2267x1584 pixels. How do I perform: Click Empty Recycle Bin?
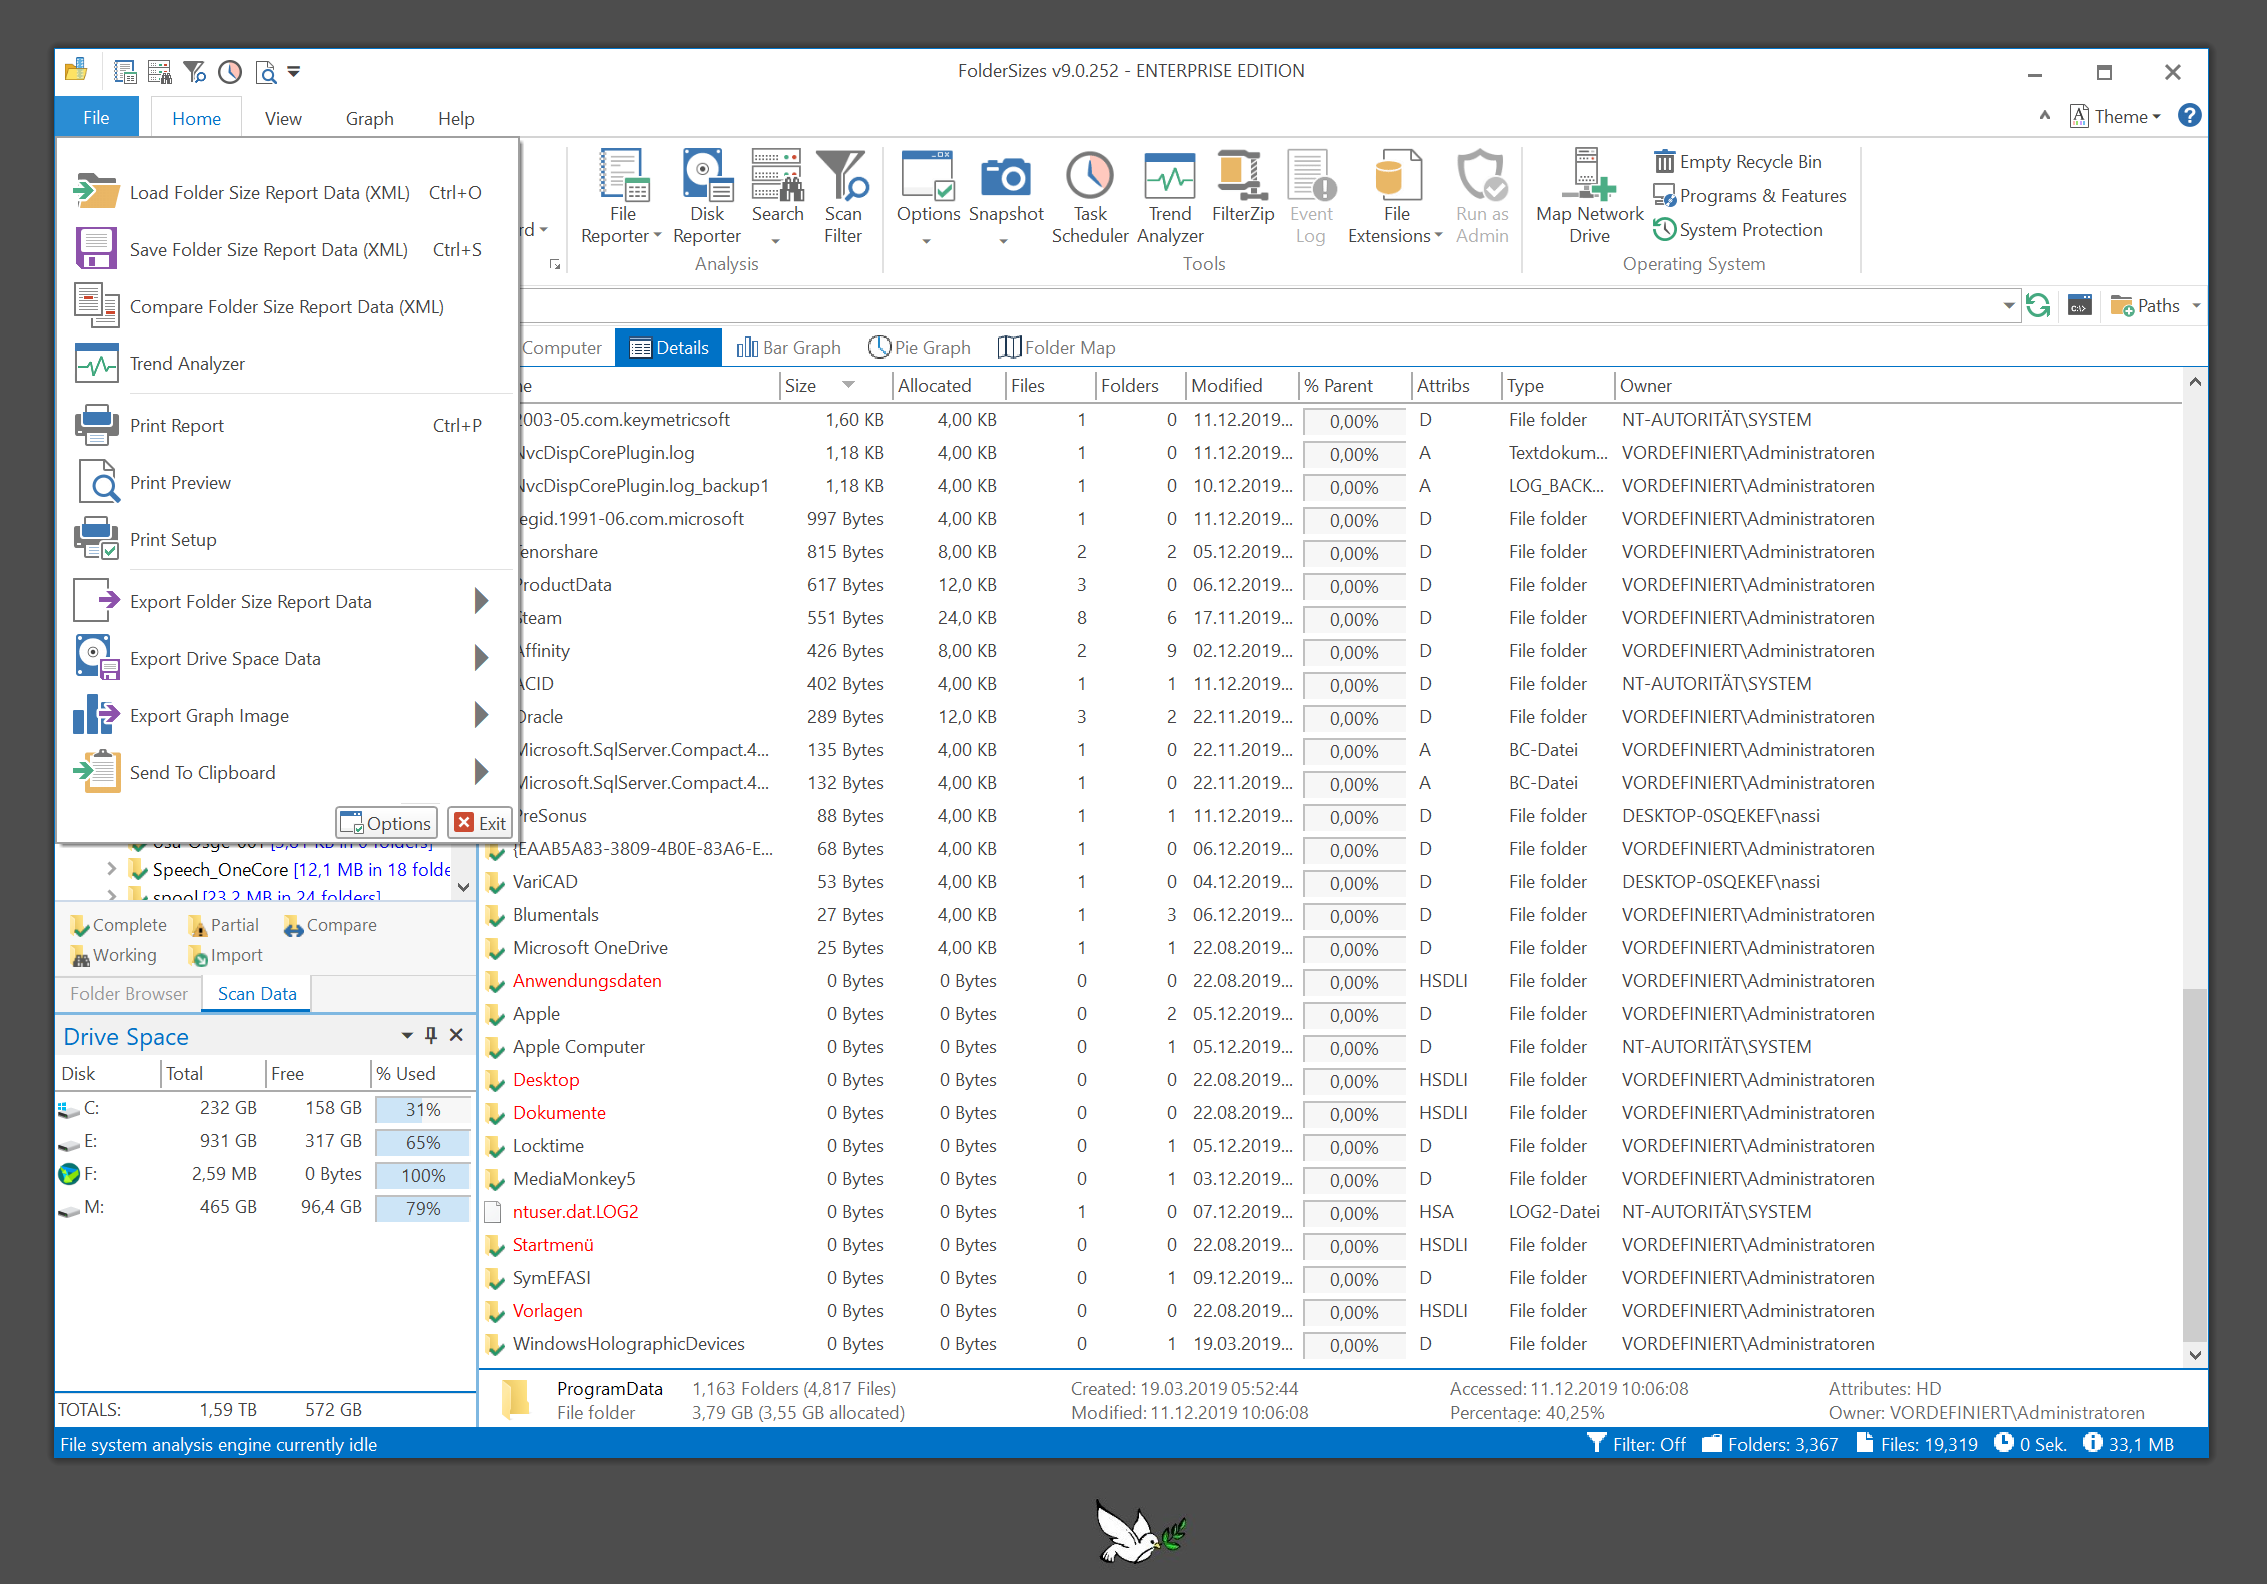tap(1738, 162)
